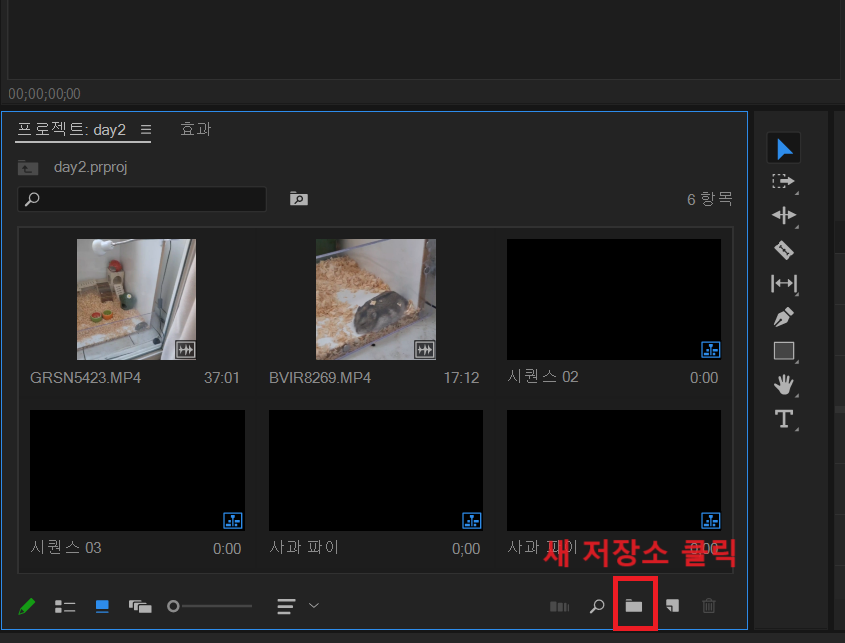Select the Selection tool

[x=784, y=147]
